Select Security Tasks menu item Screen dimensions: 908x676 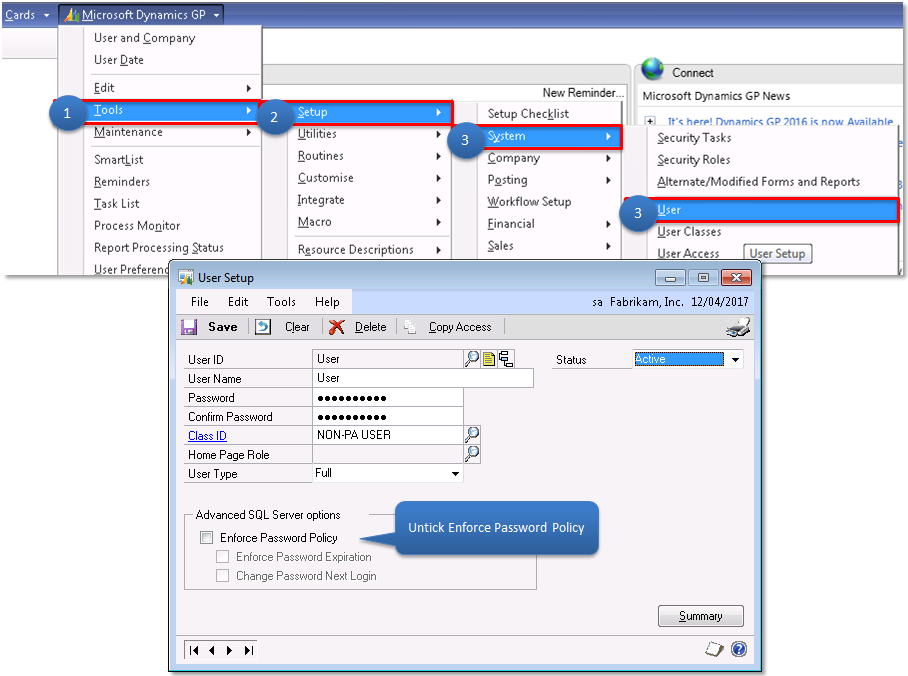point(694,138)
